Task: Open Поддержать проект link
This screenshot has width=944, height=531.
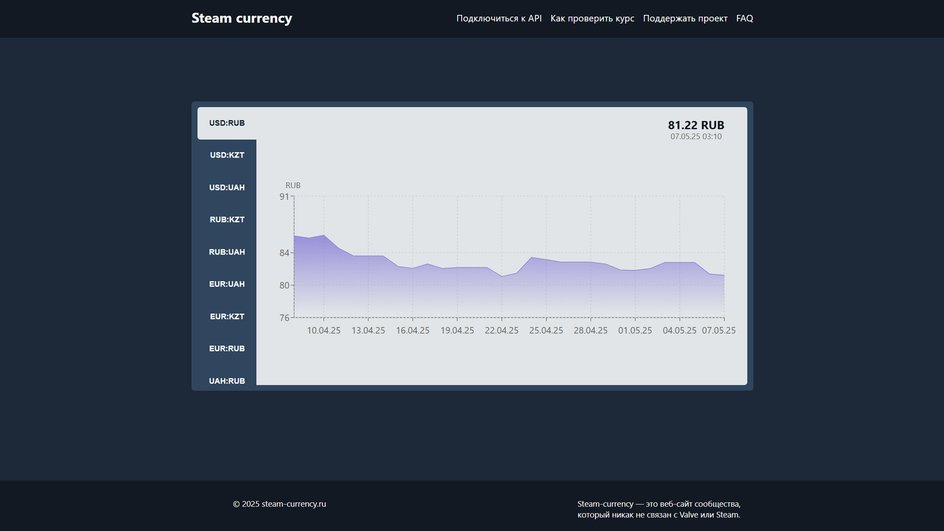Action: (x=685, y=19)
